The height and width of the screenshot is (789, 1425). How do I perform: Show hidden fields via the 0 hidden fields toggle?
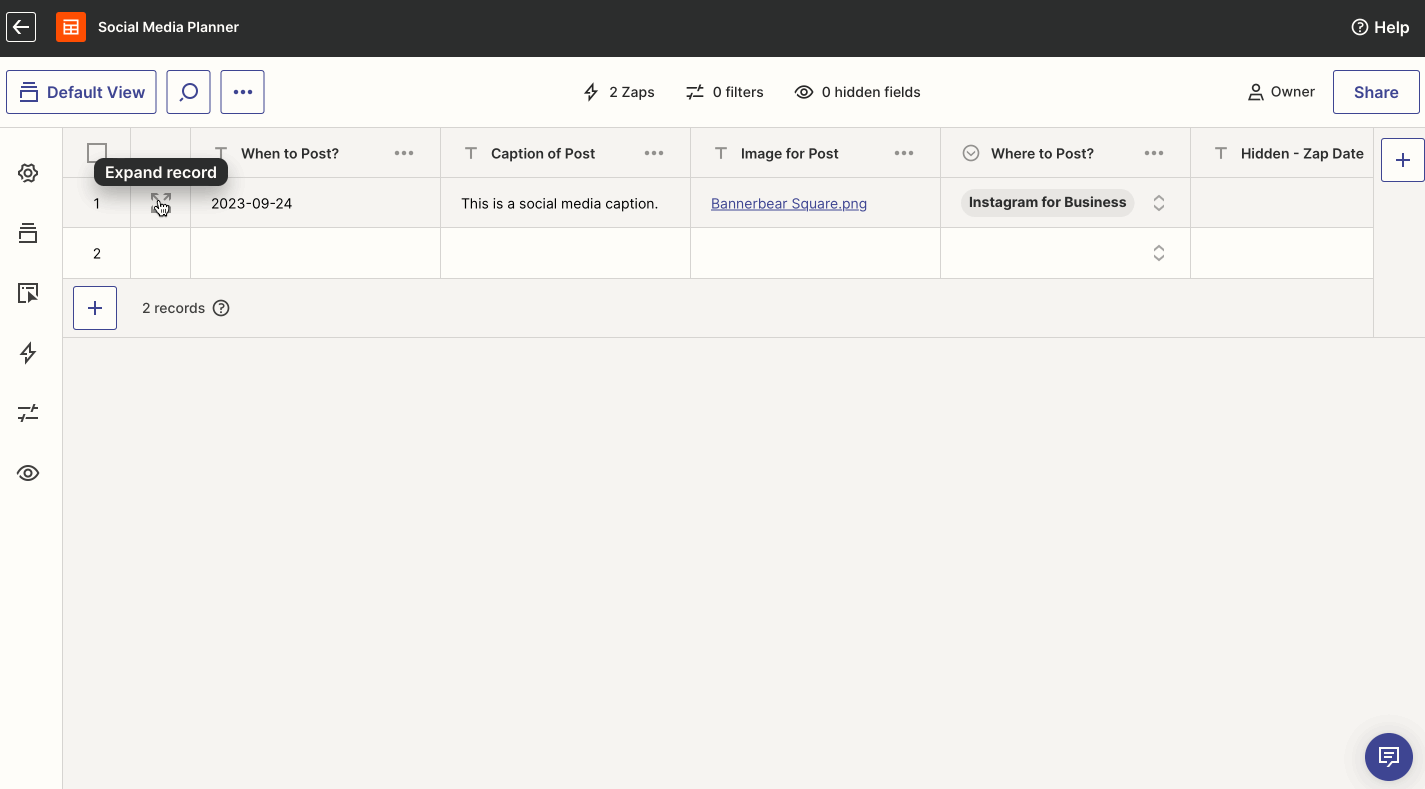pyautogui.click(x=857, y=91)
